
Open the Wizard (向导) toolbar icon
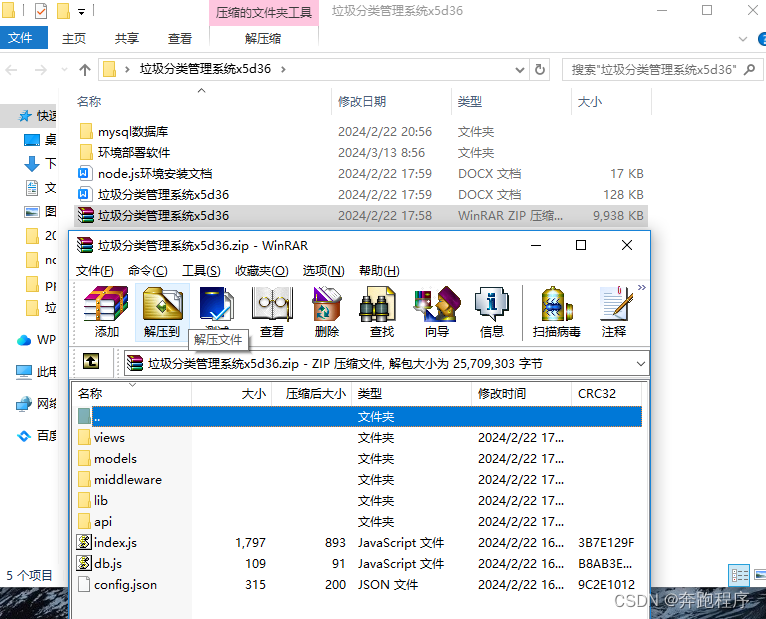[x=437, y=312]
